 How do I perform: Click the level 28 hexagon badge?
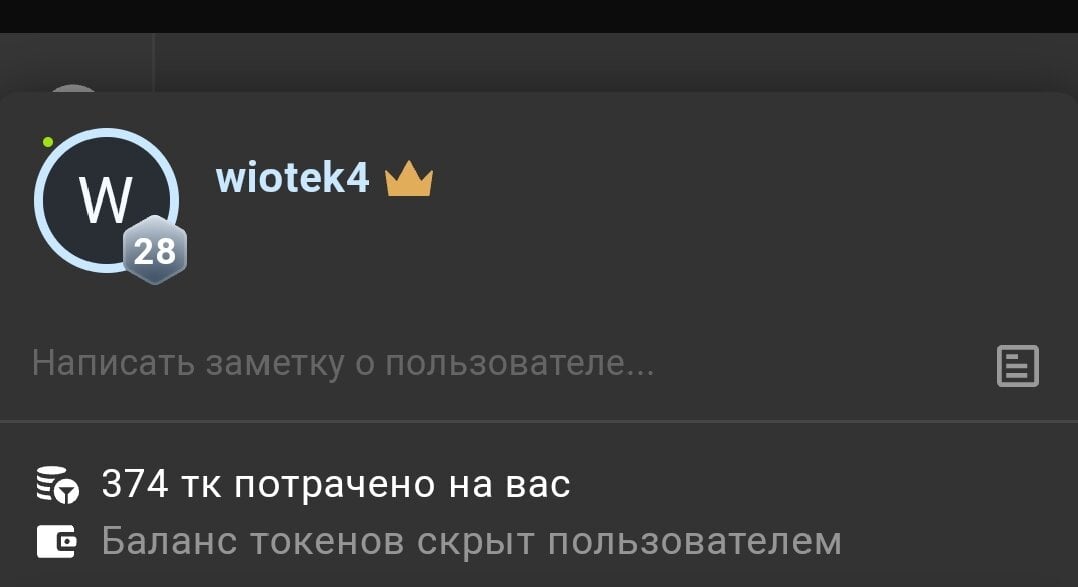[x=155, y=250]
